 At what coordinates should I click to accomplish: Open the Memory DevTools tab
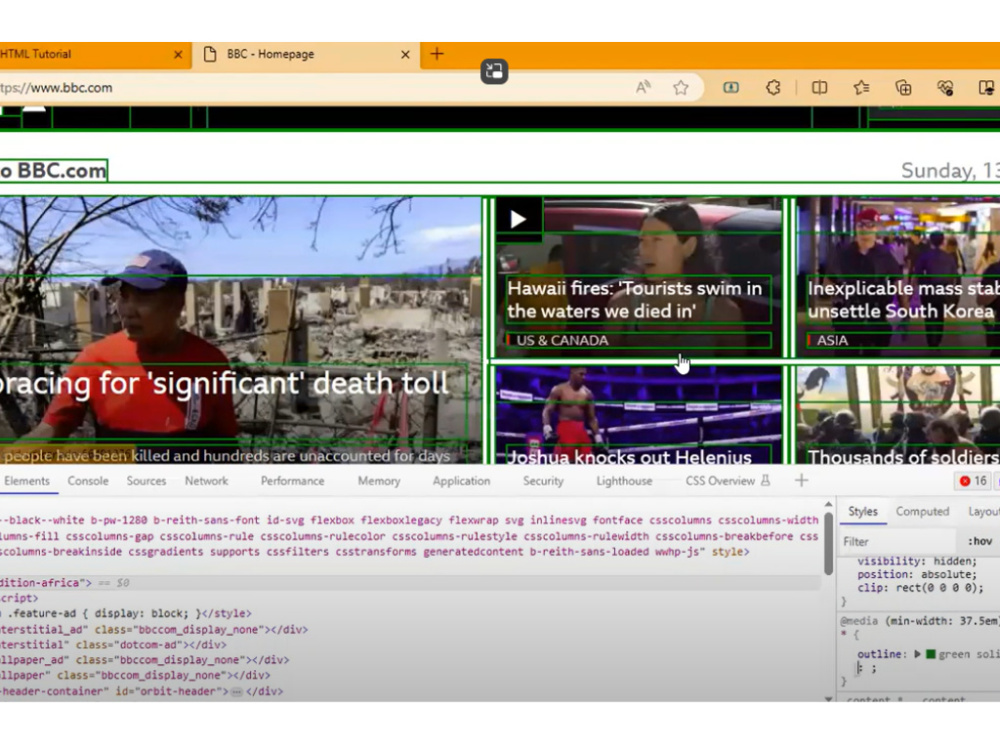click(379, 481)
